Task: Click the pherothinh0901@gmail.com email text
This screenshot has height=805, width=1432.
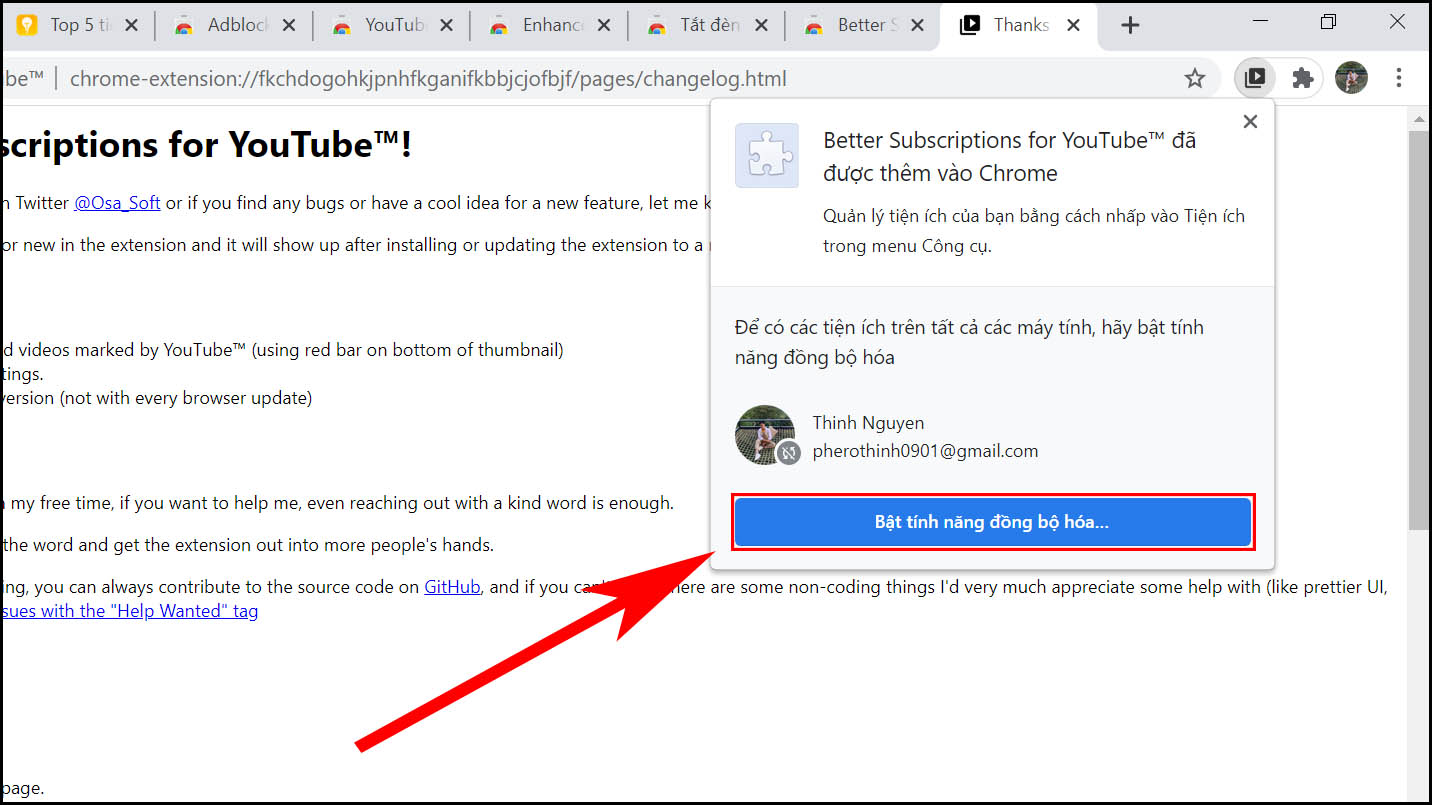Action: point(925,451)
